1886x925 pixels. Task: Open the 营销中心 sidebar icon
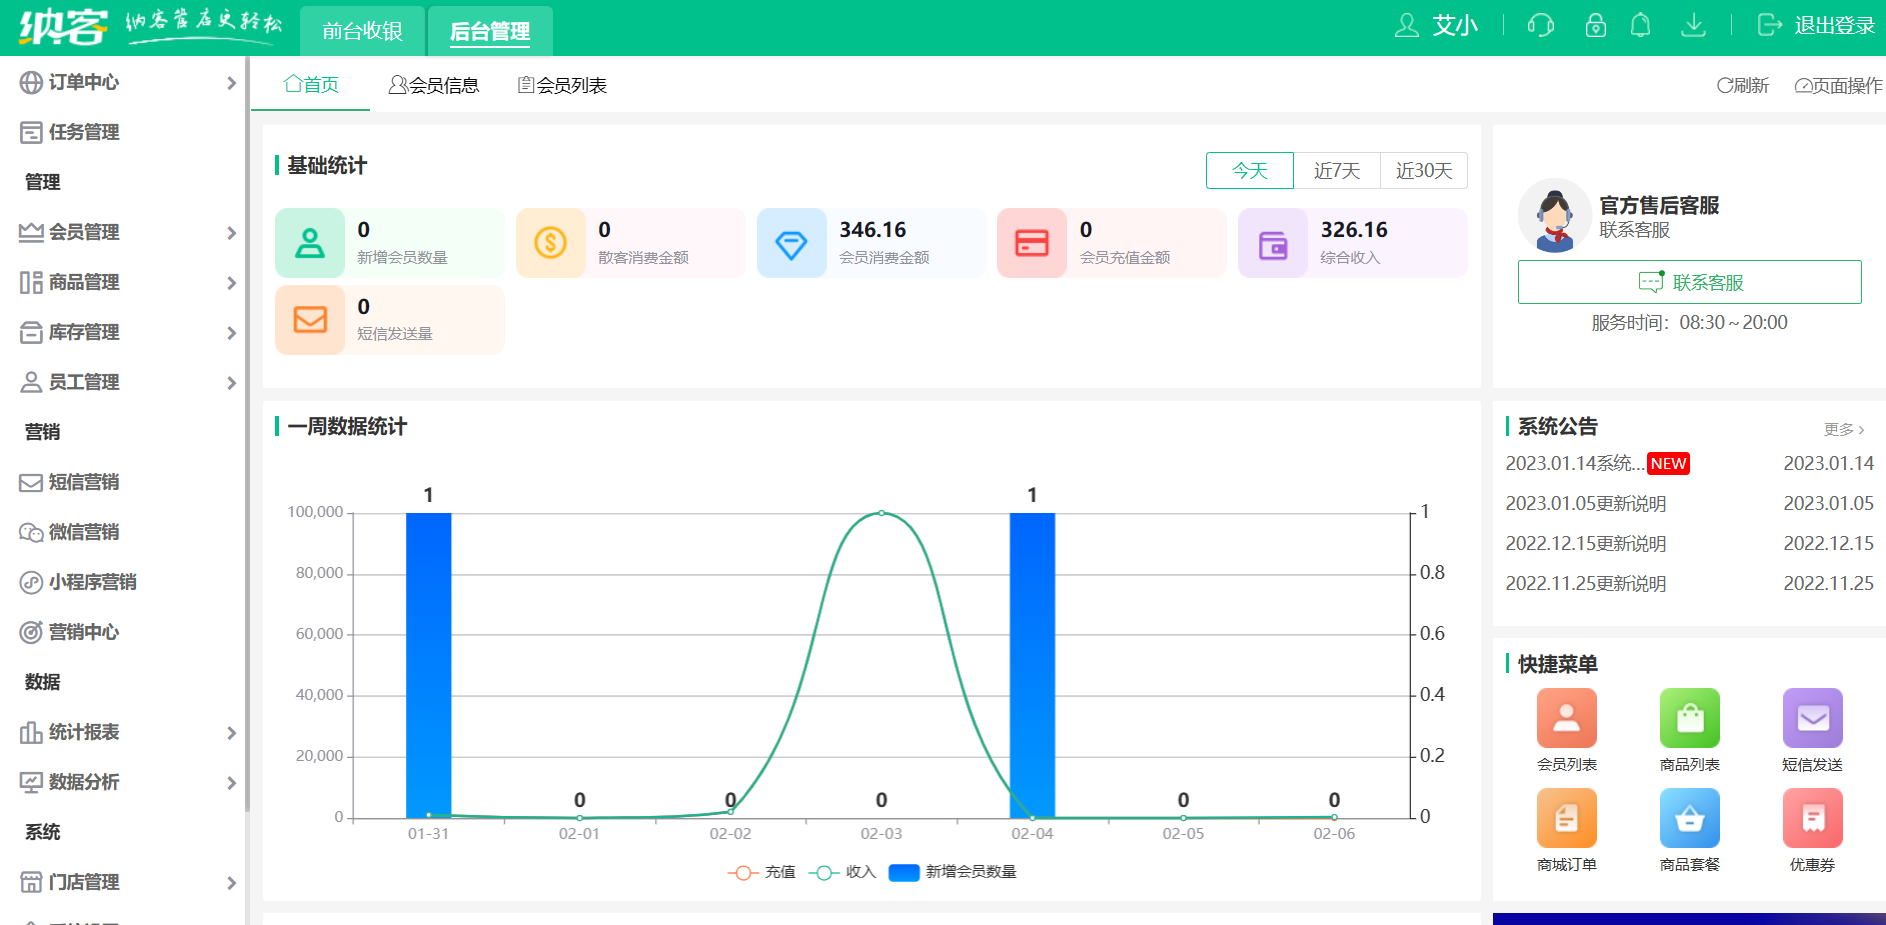click(x=82, y=632)
